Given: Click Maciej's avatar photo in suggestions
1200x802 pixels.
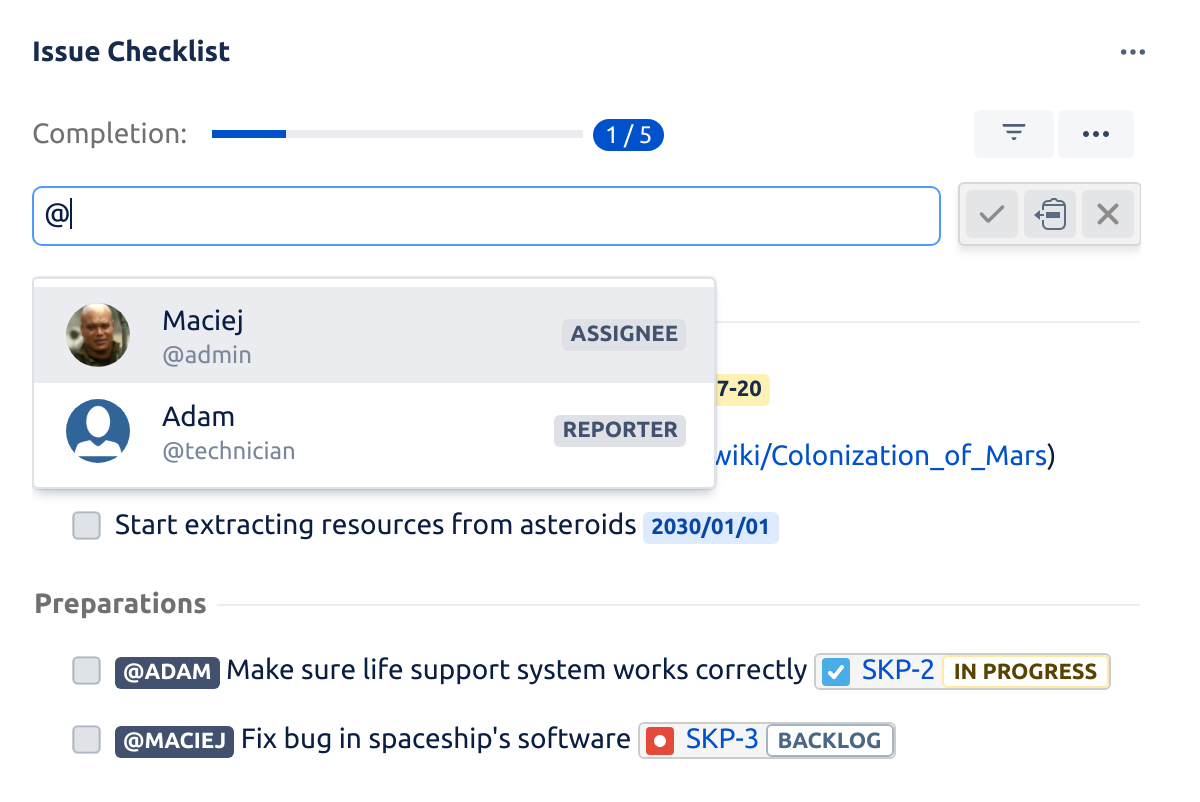Looking at the screenshot, I should click(x=98, y=335).
